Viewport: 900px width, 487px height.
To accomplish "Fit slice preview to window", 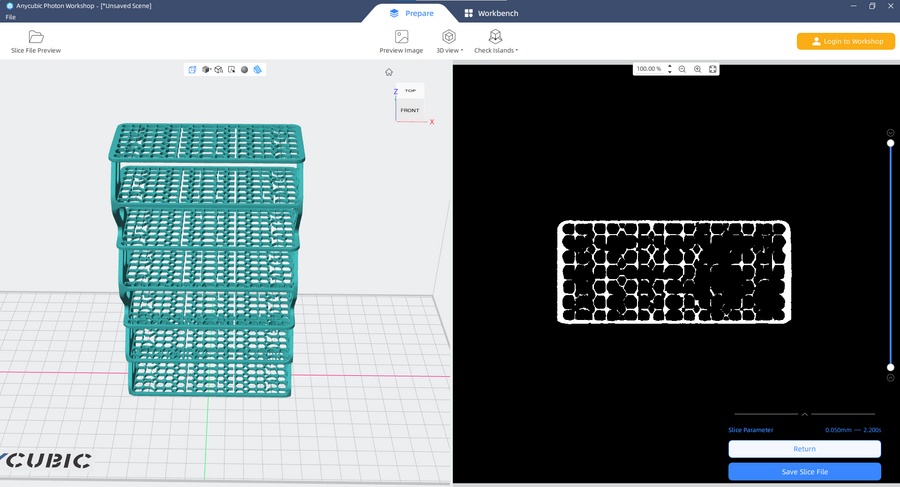I will (712, 69).
